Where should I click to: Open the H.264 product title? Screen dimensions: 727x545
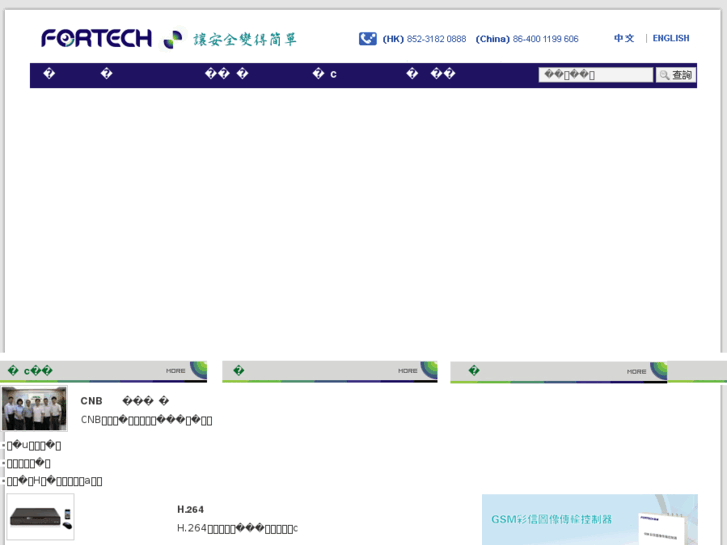pyautogui.click(x=190, y=509)
